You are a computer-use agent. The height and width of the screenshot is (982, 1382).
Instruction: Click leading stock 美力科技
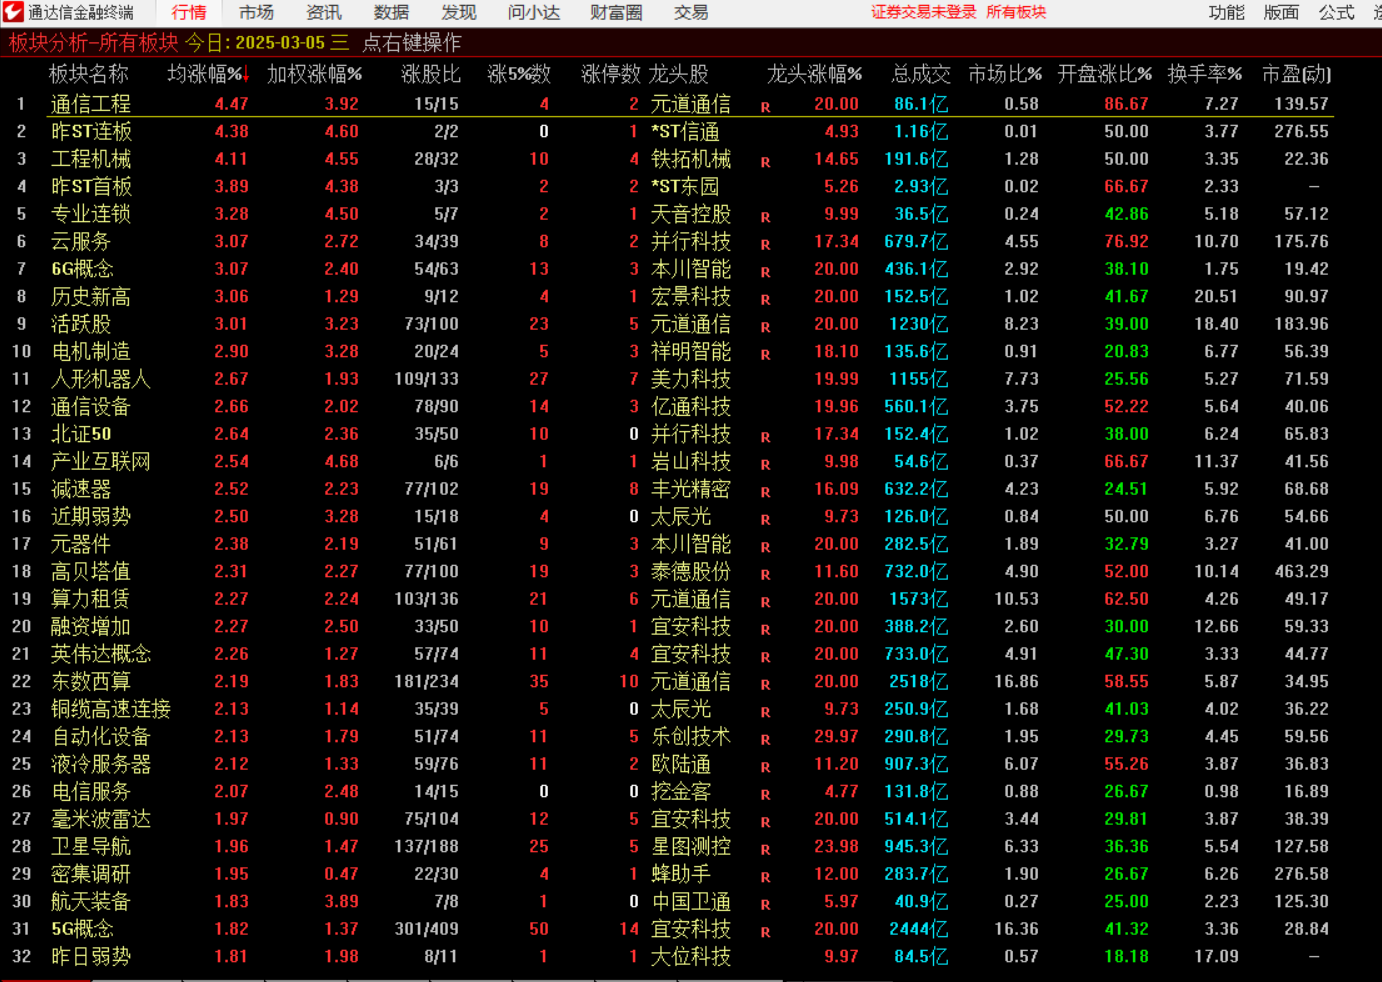click(x=691, y=379)
